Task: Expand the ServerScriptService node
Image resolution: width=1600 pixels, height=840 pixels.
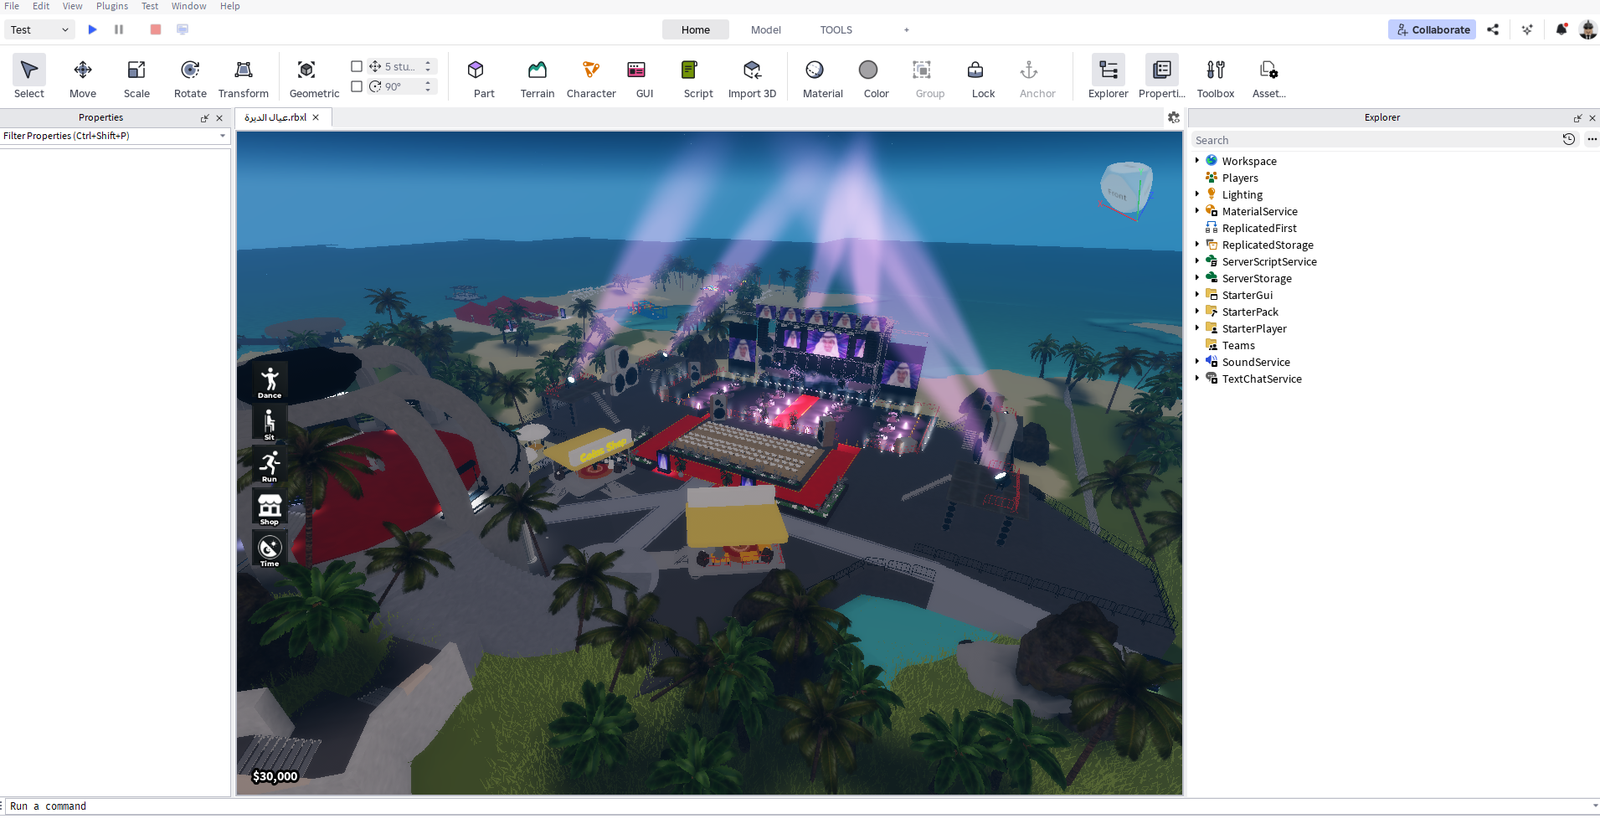Action: [1197, 261]
